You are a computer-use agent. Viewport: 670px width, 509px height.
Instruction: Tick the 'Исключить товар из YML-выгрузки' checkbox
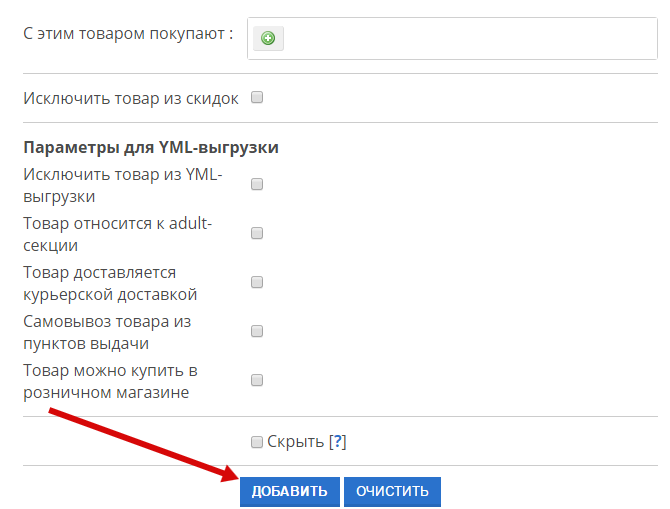pyautogui.click(x=257, y=185)
